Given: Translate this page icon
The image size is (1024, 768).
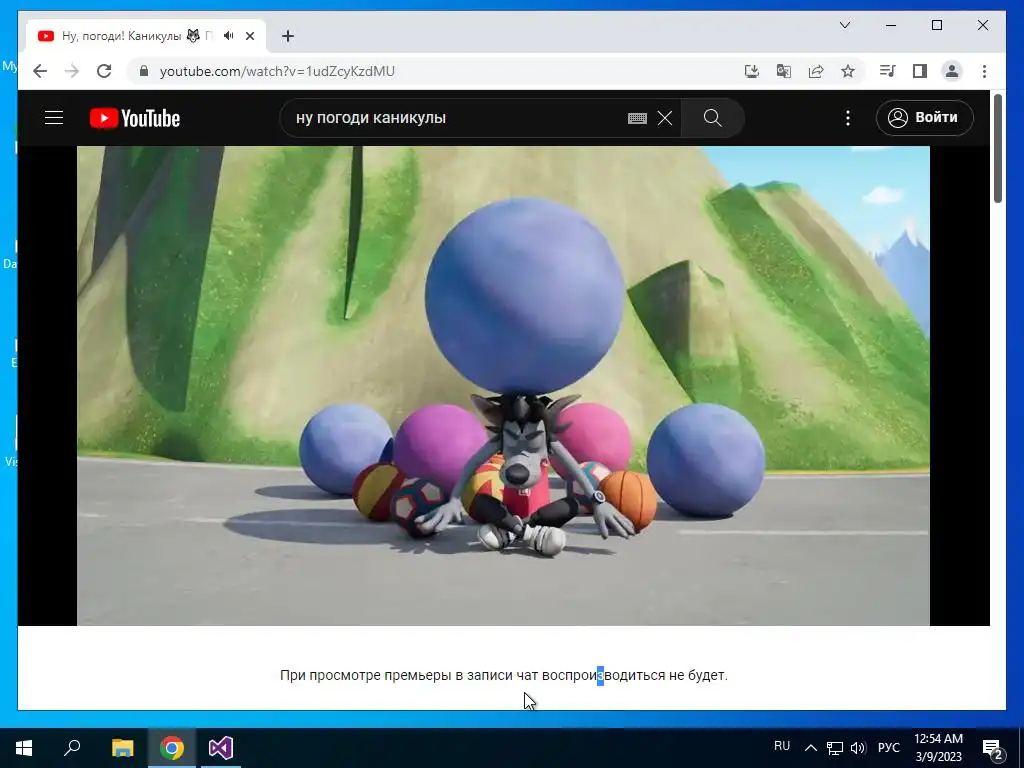Looking at the screenshot, I should pos(784,71).
